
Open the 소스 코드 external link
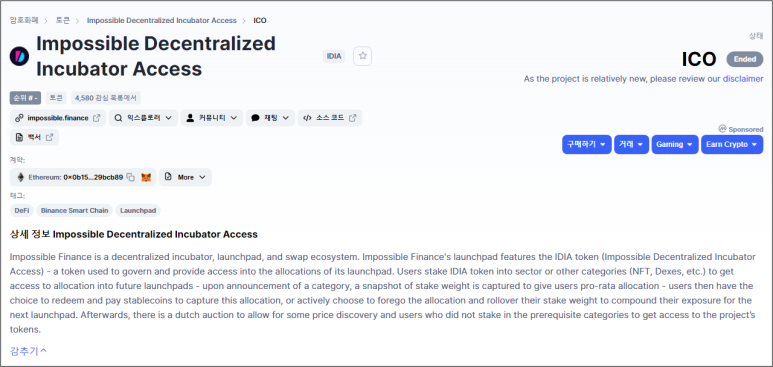click(329, 118)
